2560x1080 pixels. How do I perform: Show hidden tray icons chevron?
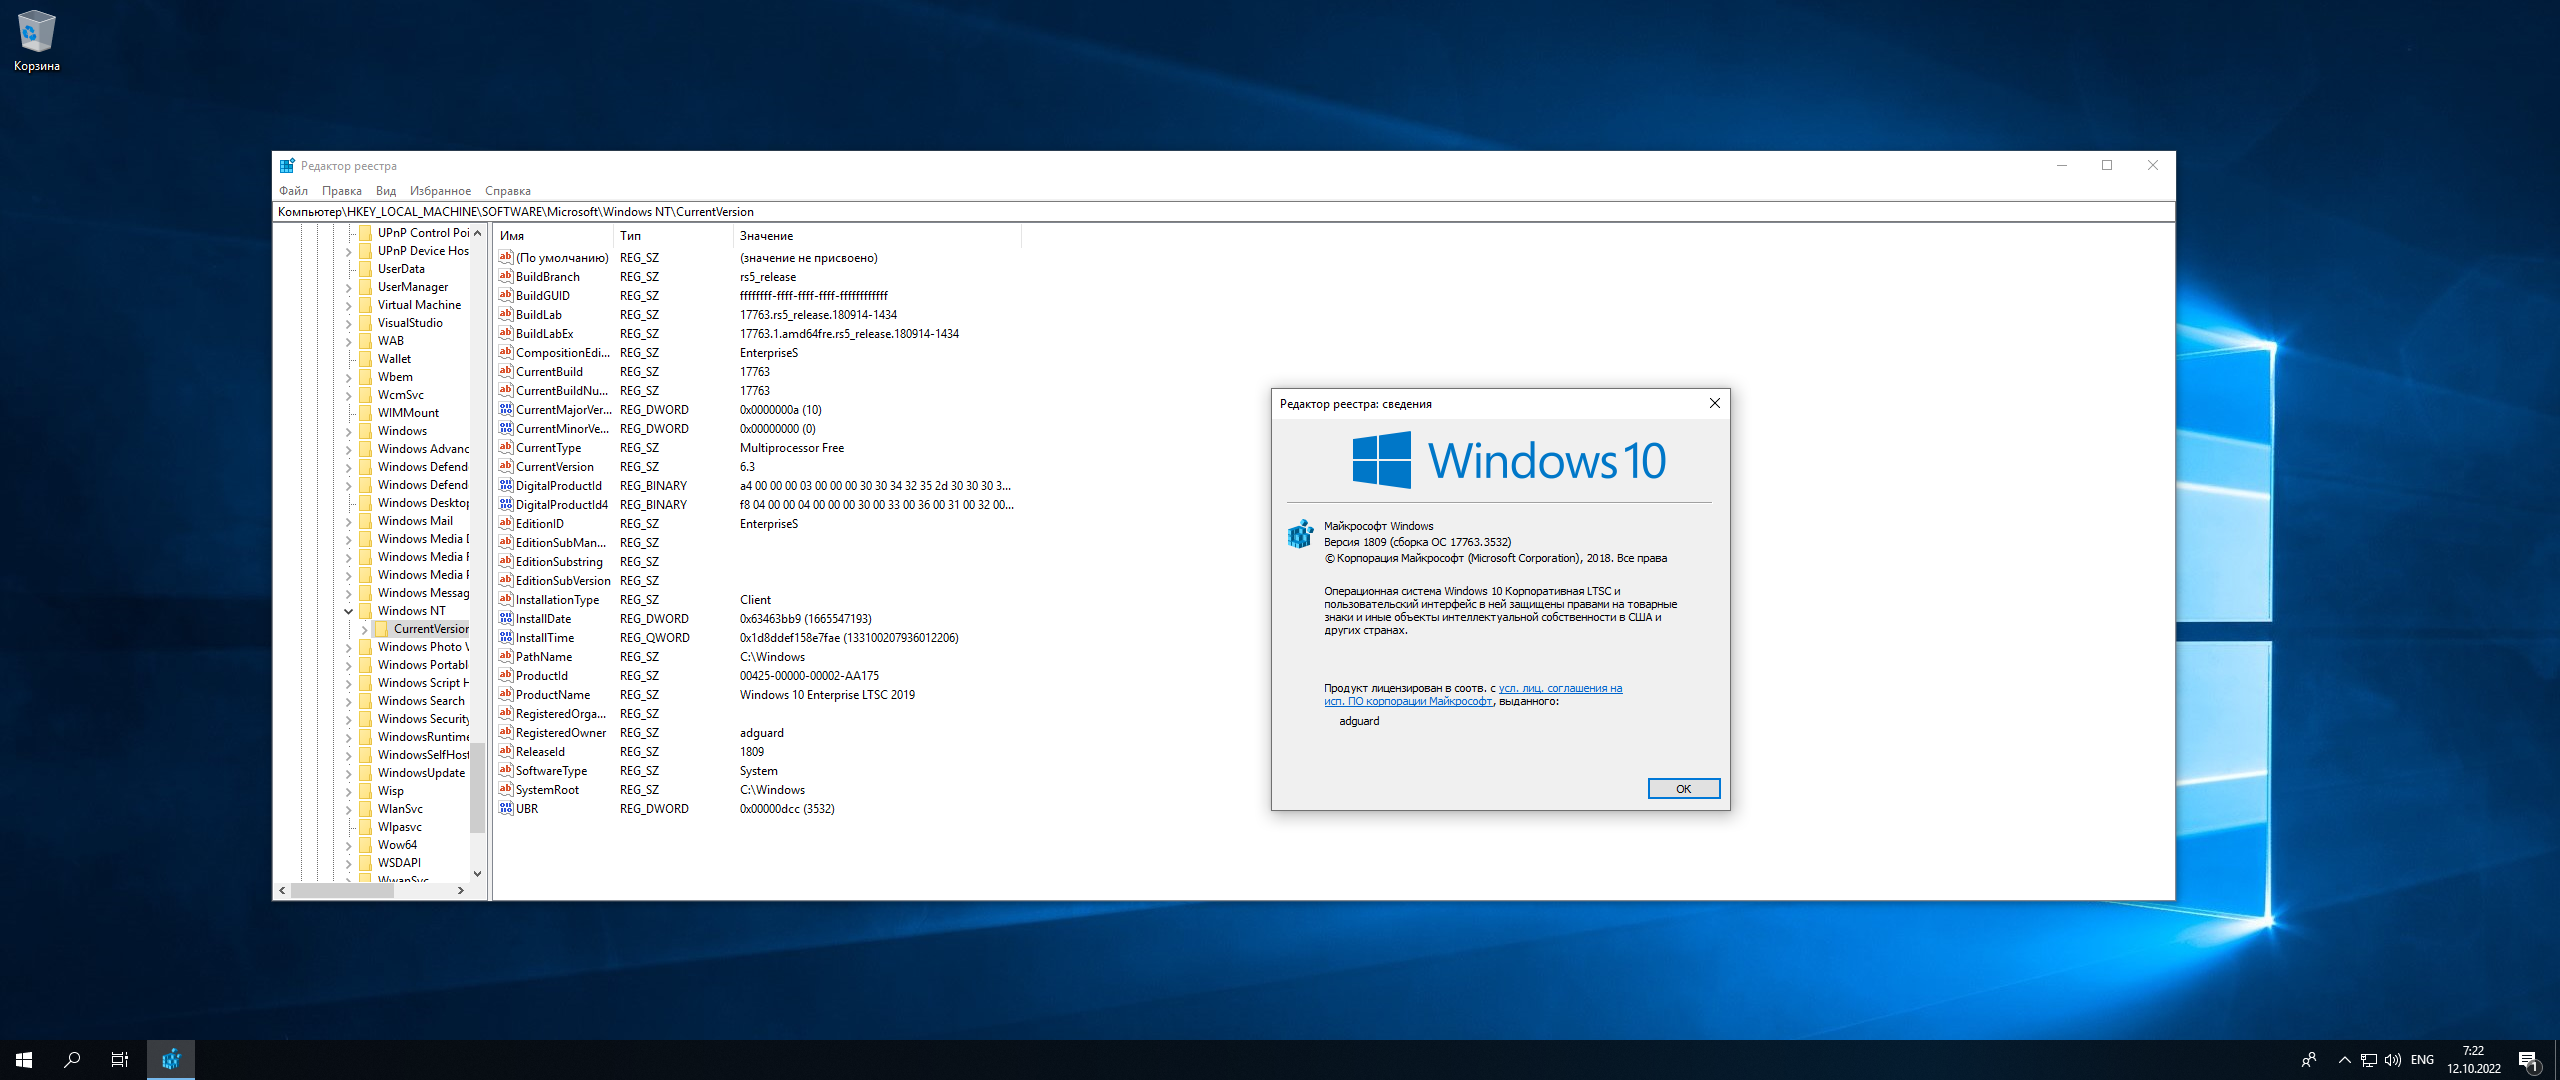[x=2344, y=1060]
